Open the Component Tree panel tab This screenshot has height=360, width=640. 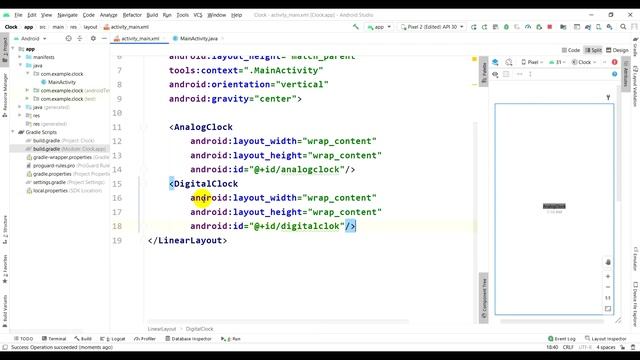point(484,298)
